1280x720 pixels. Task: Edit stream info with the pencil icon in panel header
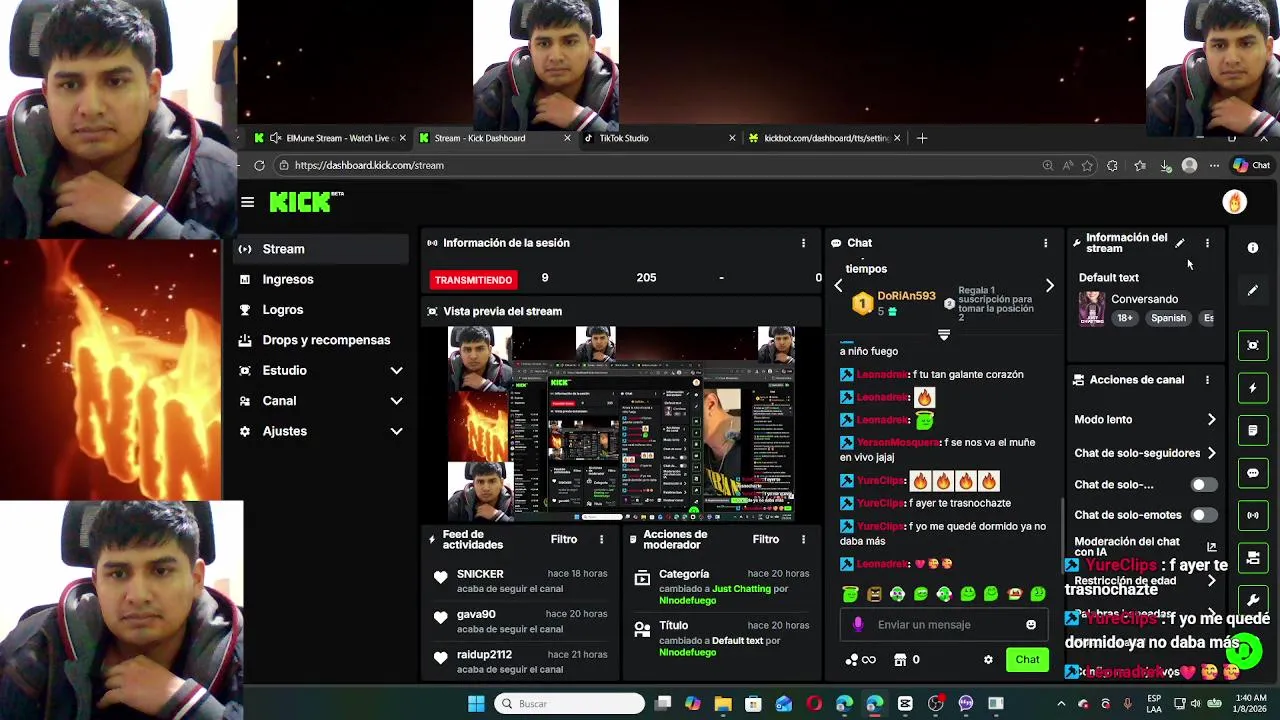tap(1180, 243)
